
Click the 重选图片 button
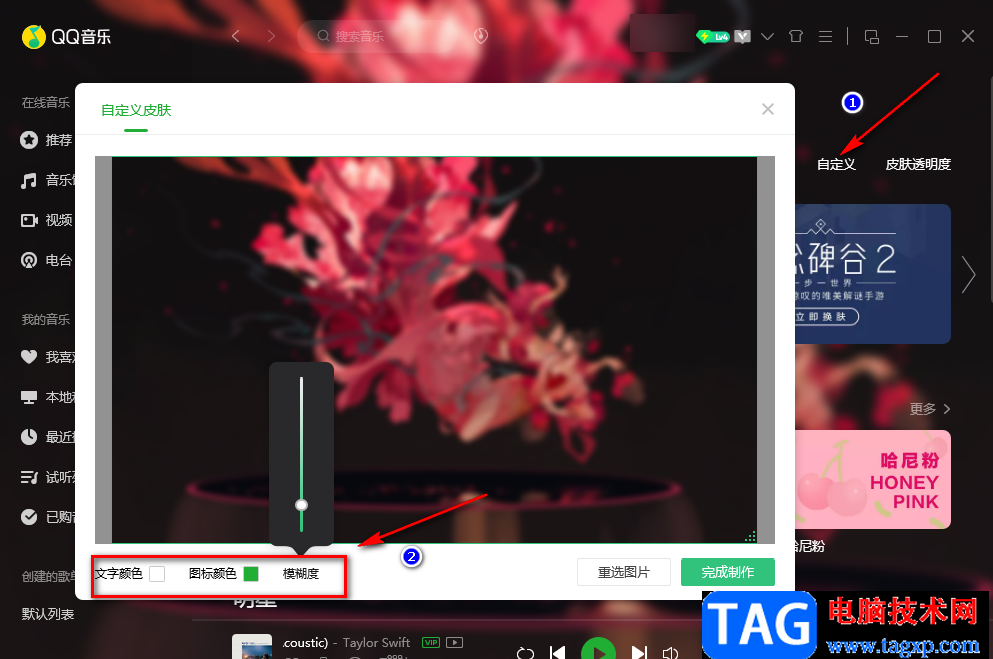point(624,572)
